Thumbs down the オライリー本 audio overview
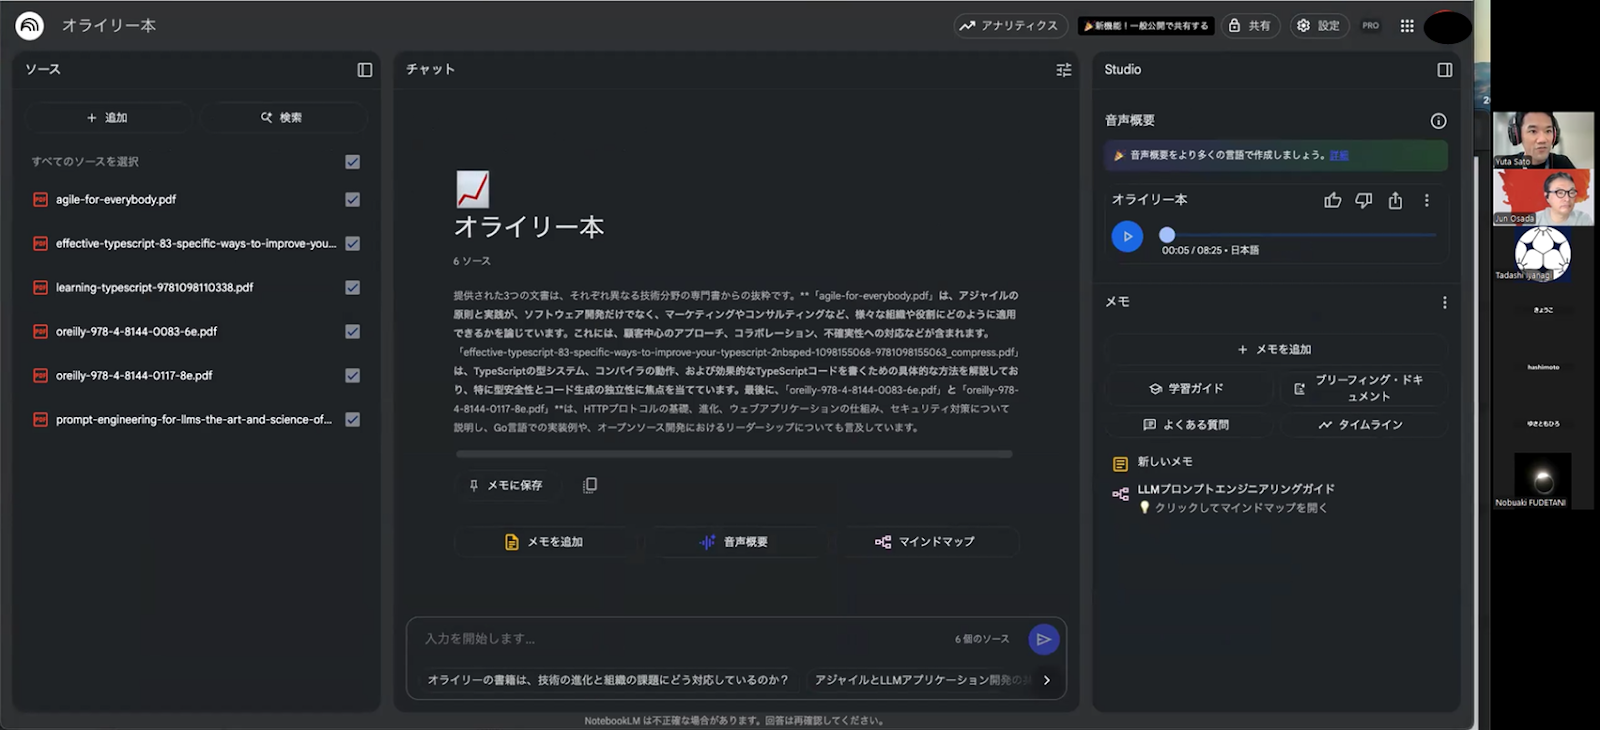 pyautogui.click(x=1364, y=201)
